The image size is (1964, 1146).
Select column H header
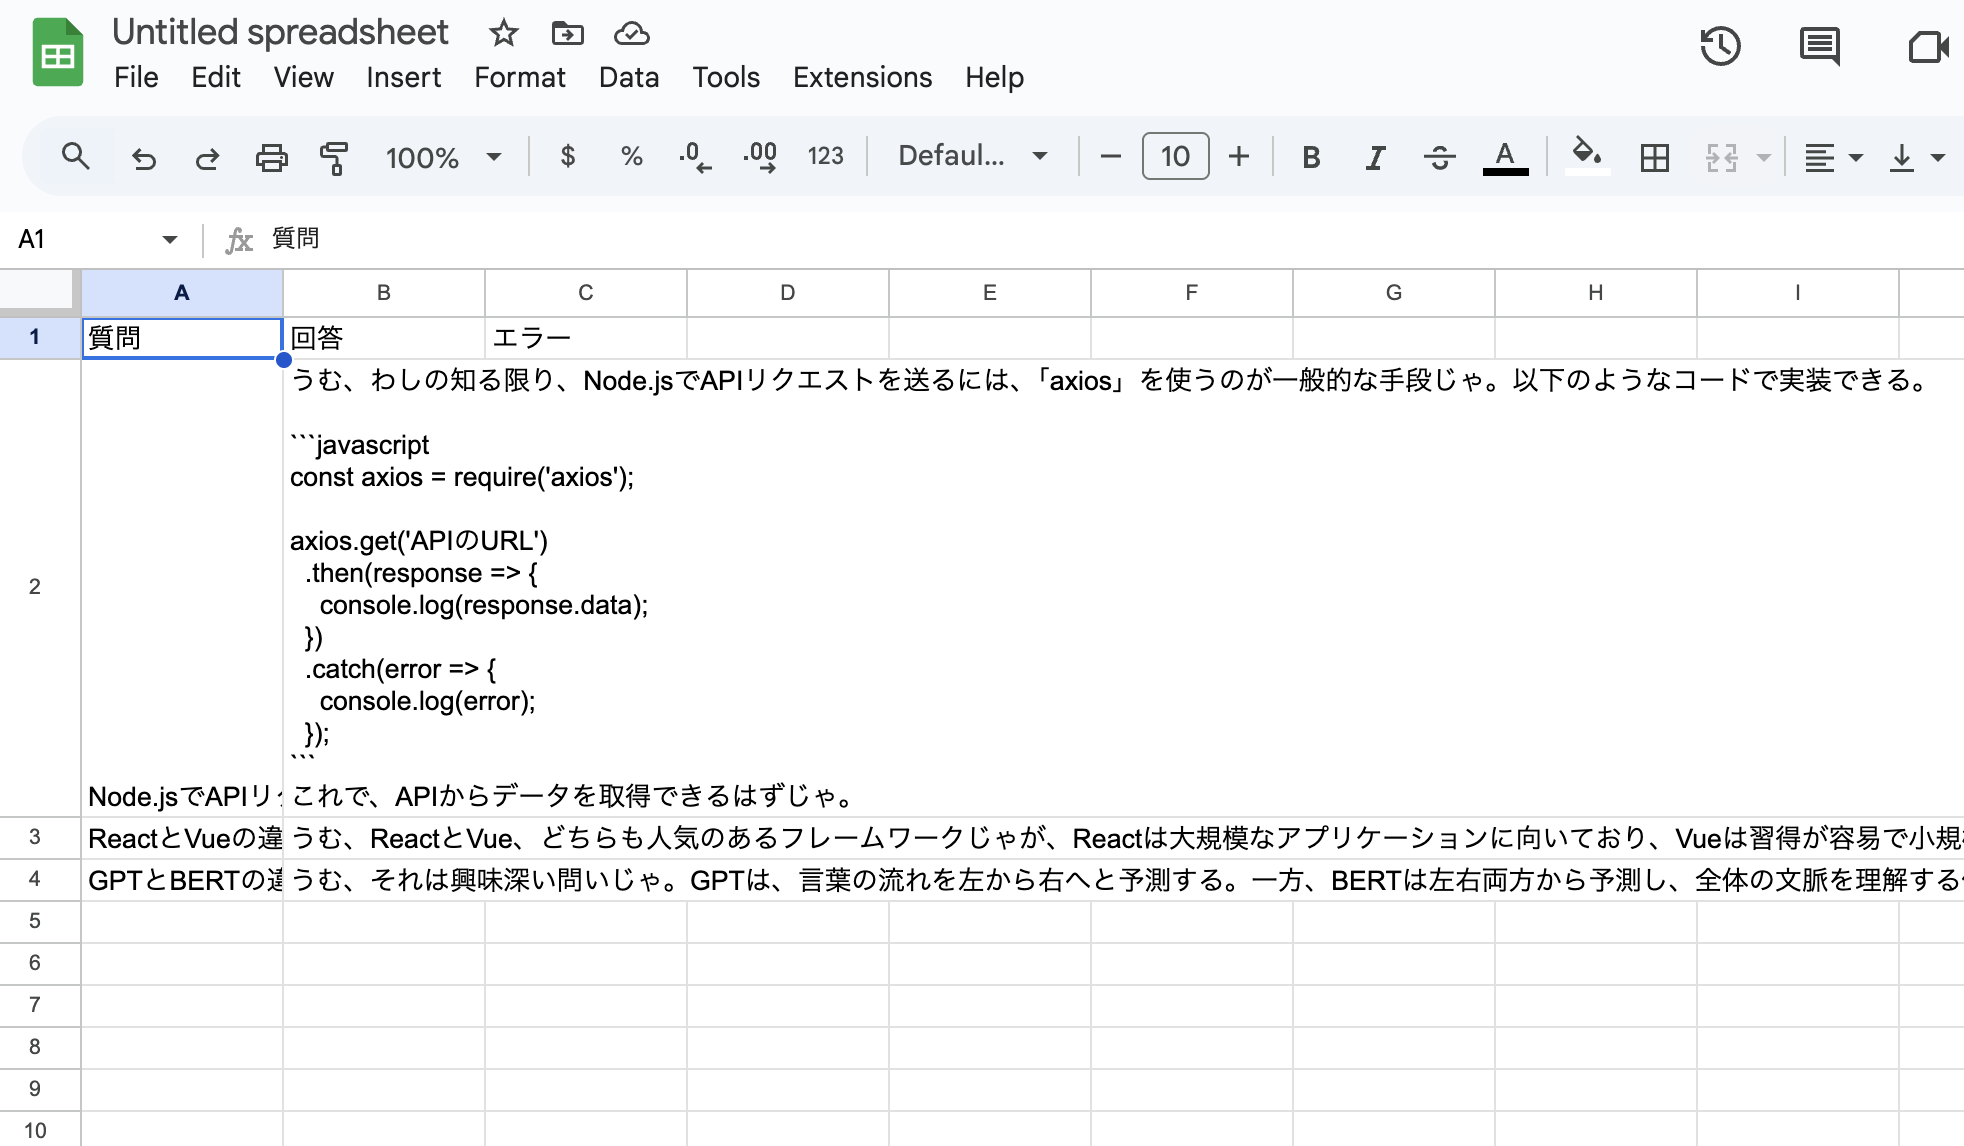[x=1596, y=292]
